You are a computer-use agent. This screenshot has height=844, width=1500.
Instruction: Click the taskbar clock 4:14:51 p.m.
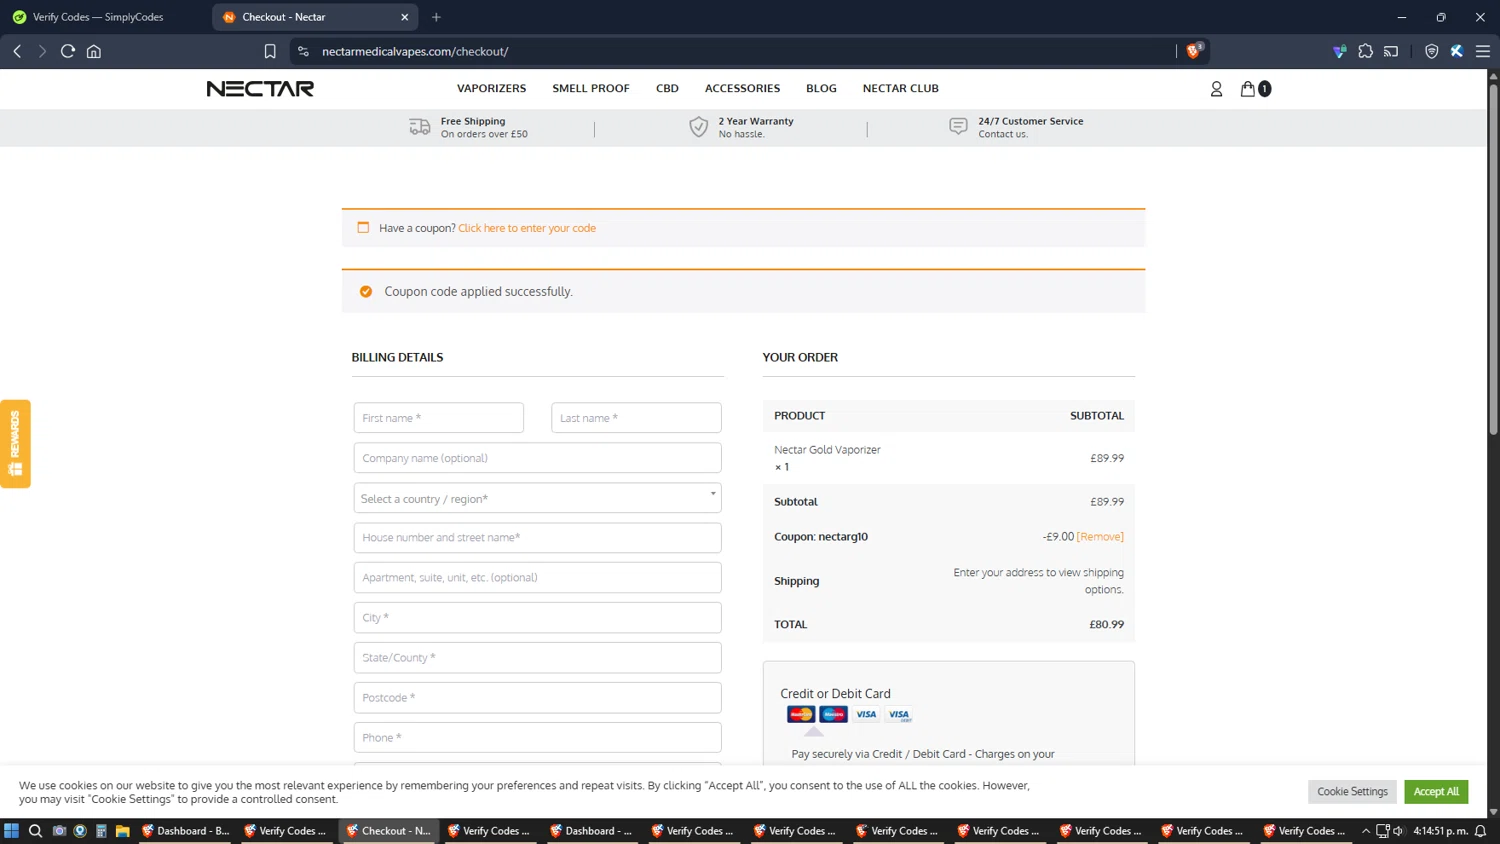pos(1440,831)
